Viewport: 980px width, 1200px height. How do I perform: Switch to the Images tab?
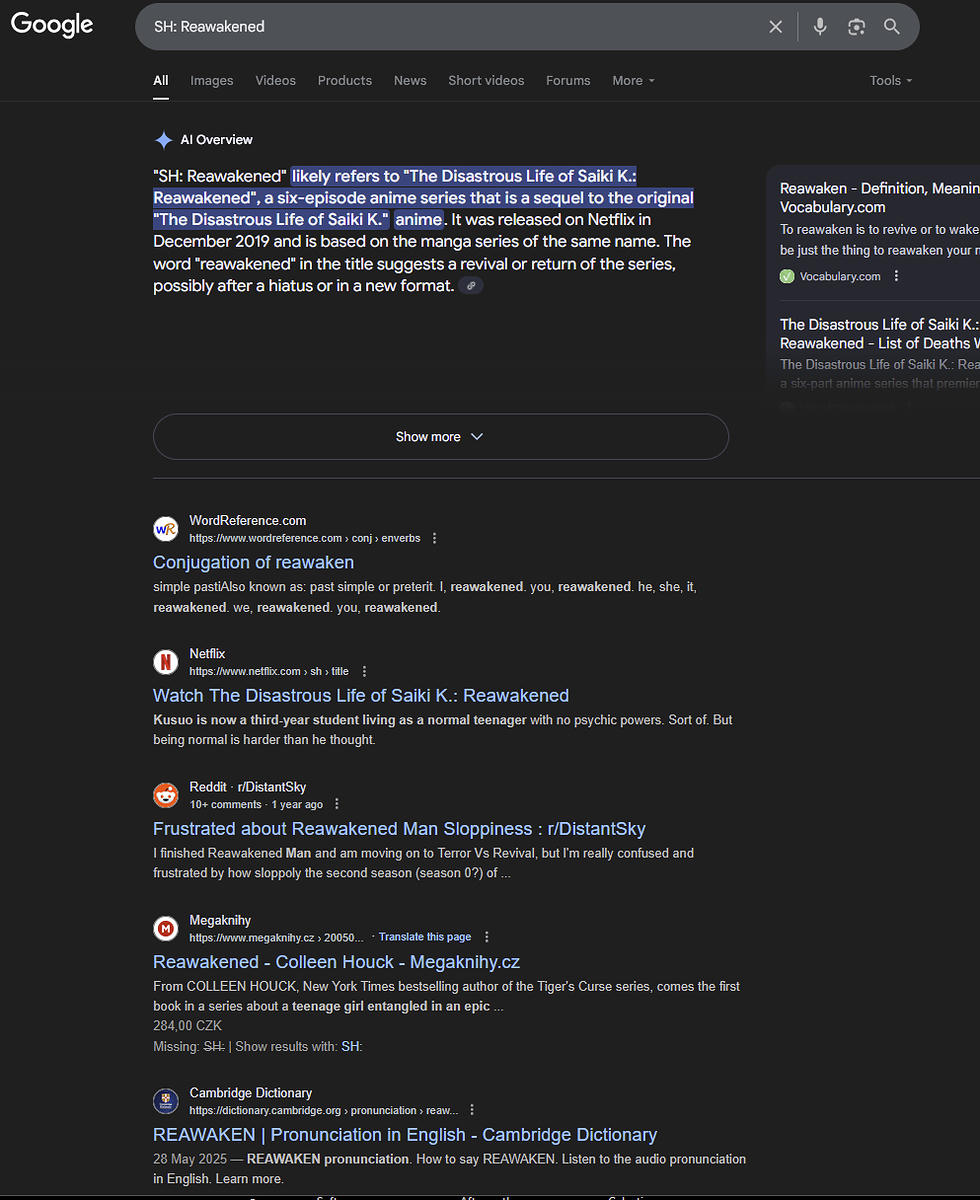211,81
